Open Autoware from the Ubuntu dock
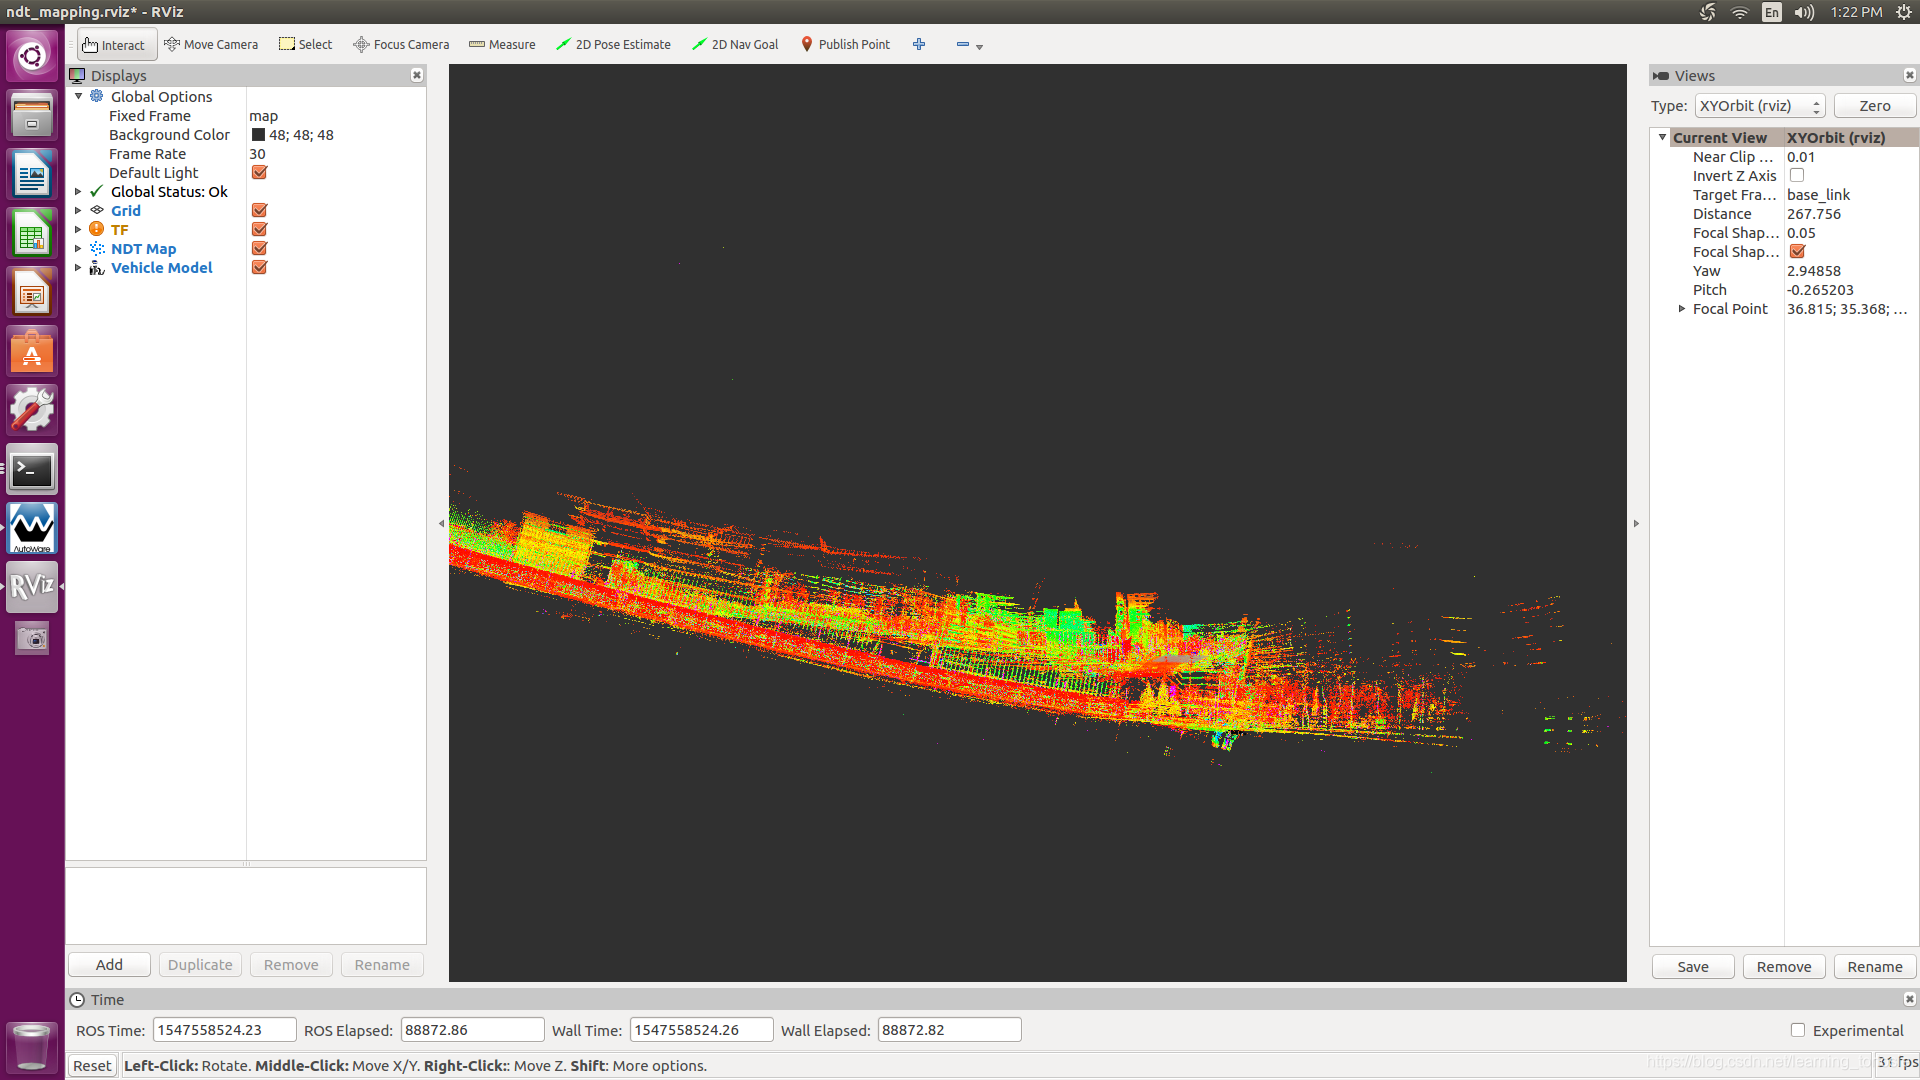1920x1080 pixels. coord(32,528)
